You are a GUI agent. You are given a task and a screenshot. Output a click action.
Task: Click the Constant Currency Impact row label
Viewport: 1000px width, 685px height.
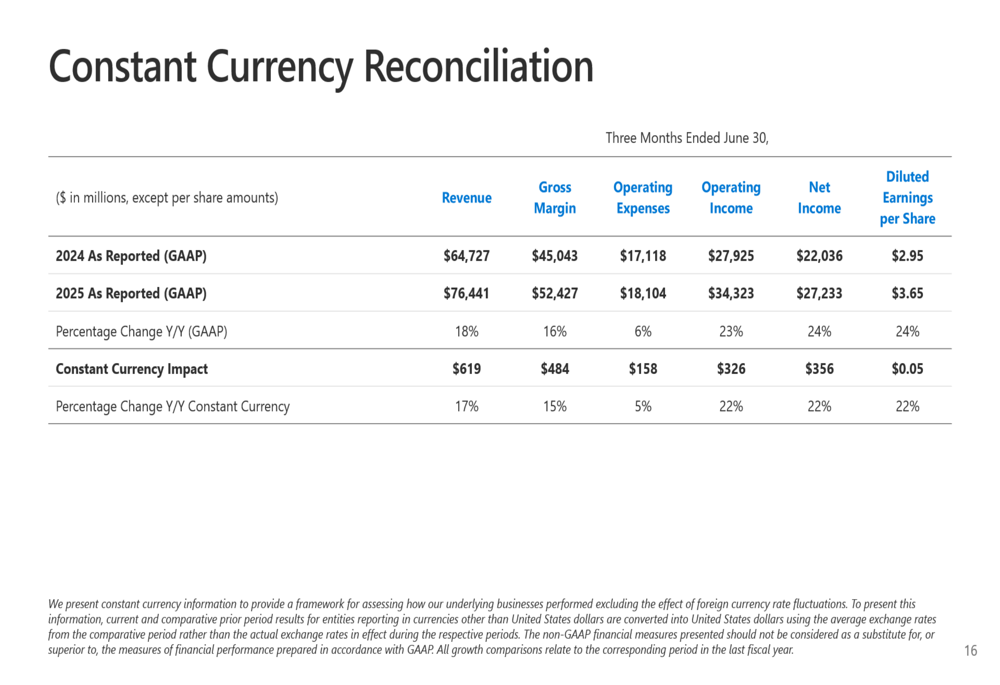[x=131, y=369]
